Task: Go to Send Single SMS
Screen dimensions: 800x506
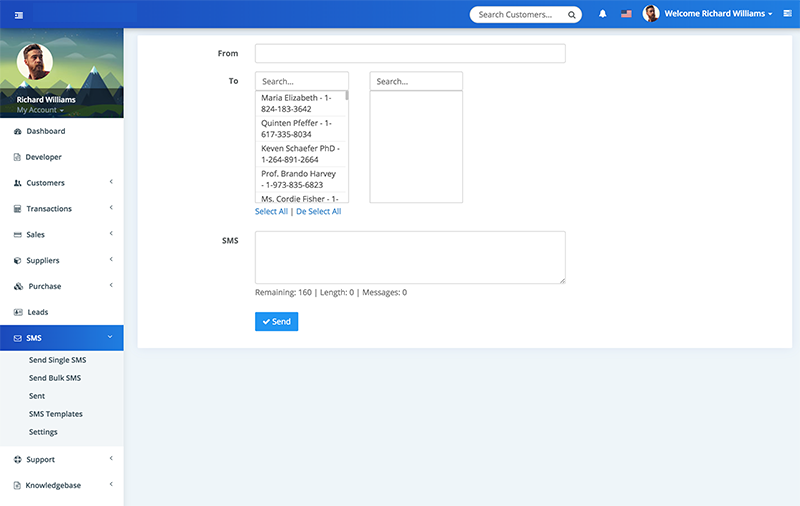Action: coord(58,360)
